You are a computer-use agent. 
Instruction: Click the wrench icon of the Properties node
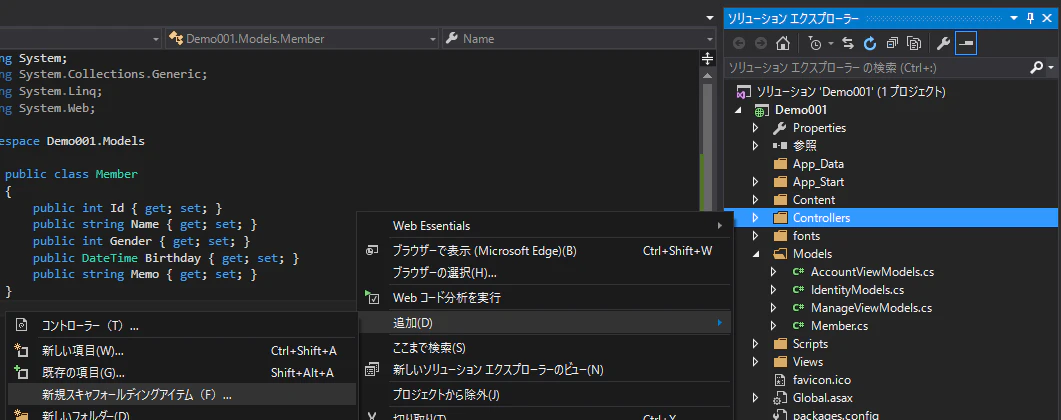pos(780,128)
